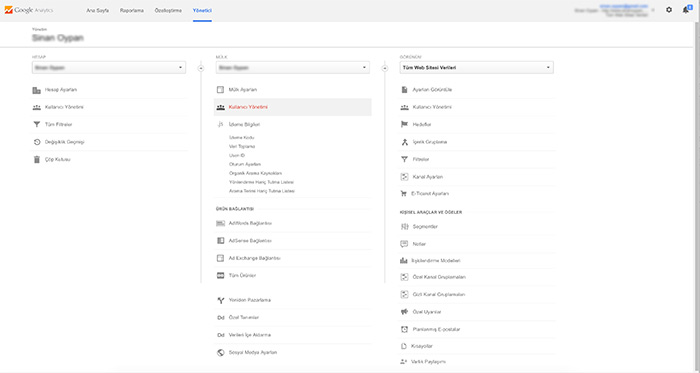Click the trash can icon for Çöp Kutusu
Screen dimensions: 700x373
pos(37,159)
